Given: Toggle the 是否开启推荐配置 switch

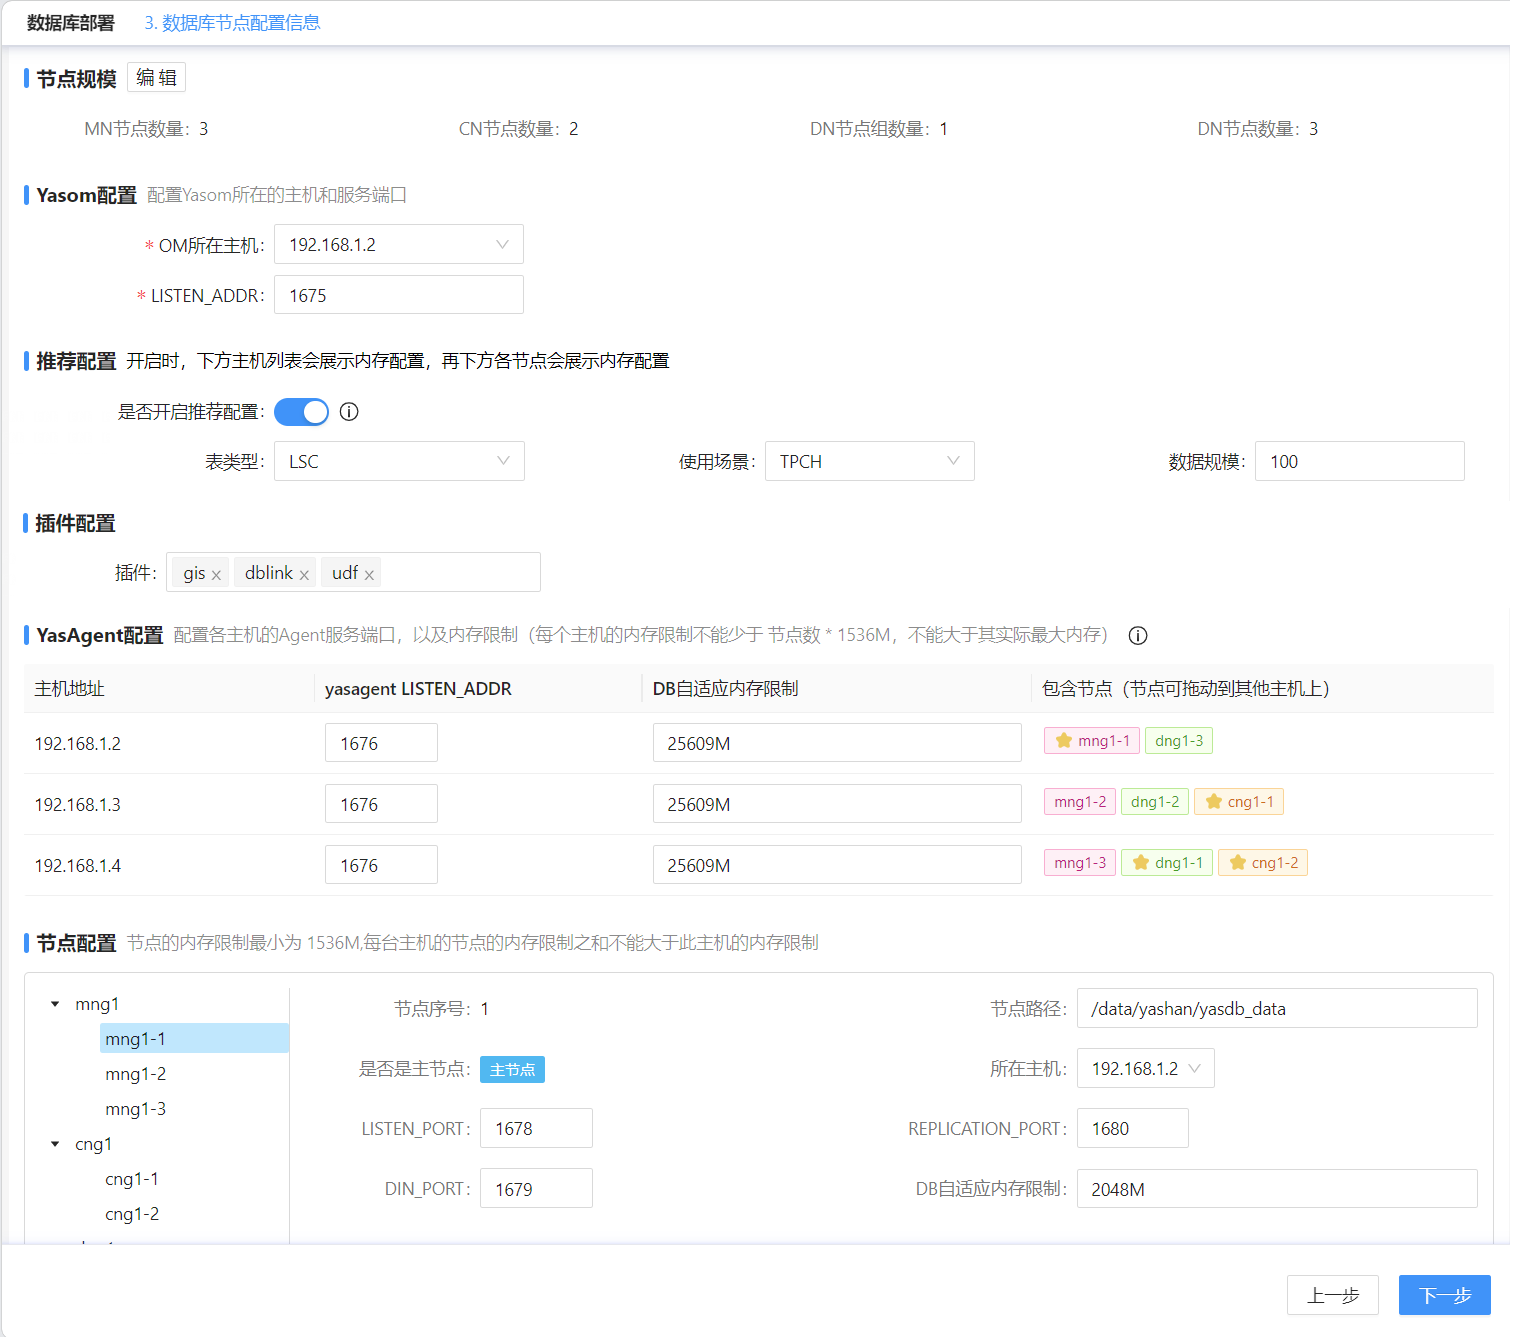Looking at the screenshot, I should pyautogui.click(x=301, y=412).
